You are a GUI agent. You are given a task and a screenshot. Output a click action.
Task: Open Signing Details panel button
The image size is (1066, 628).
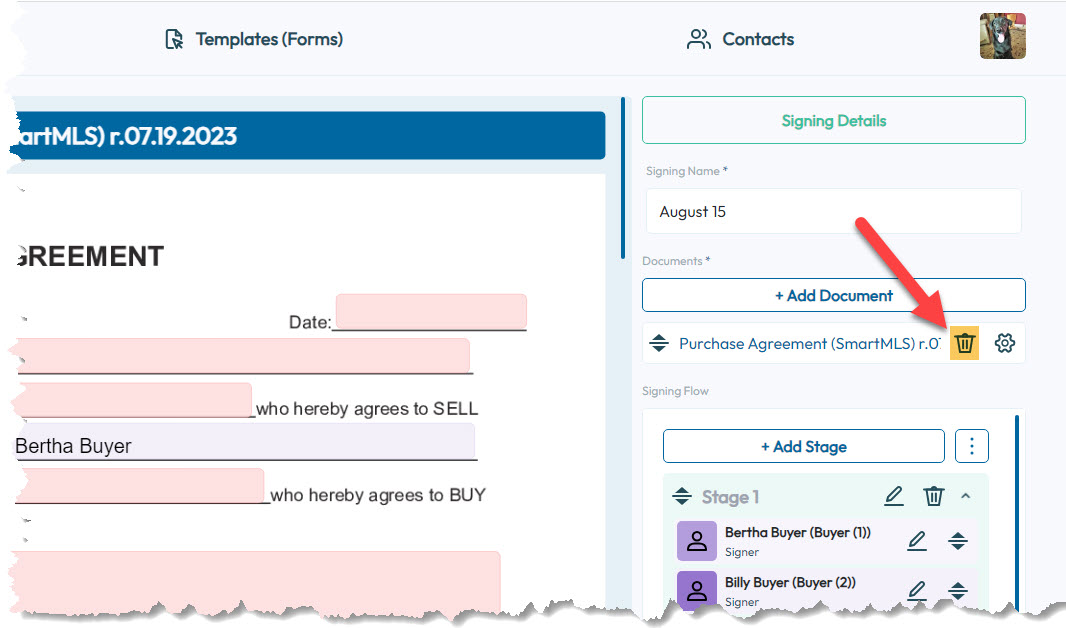pos(833,120)
